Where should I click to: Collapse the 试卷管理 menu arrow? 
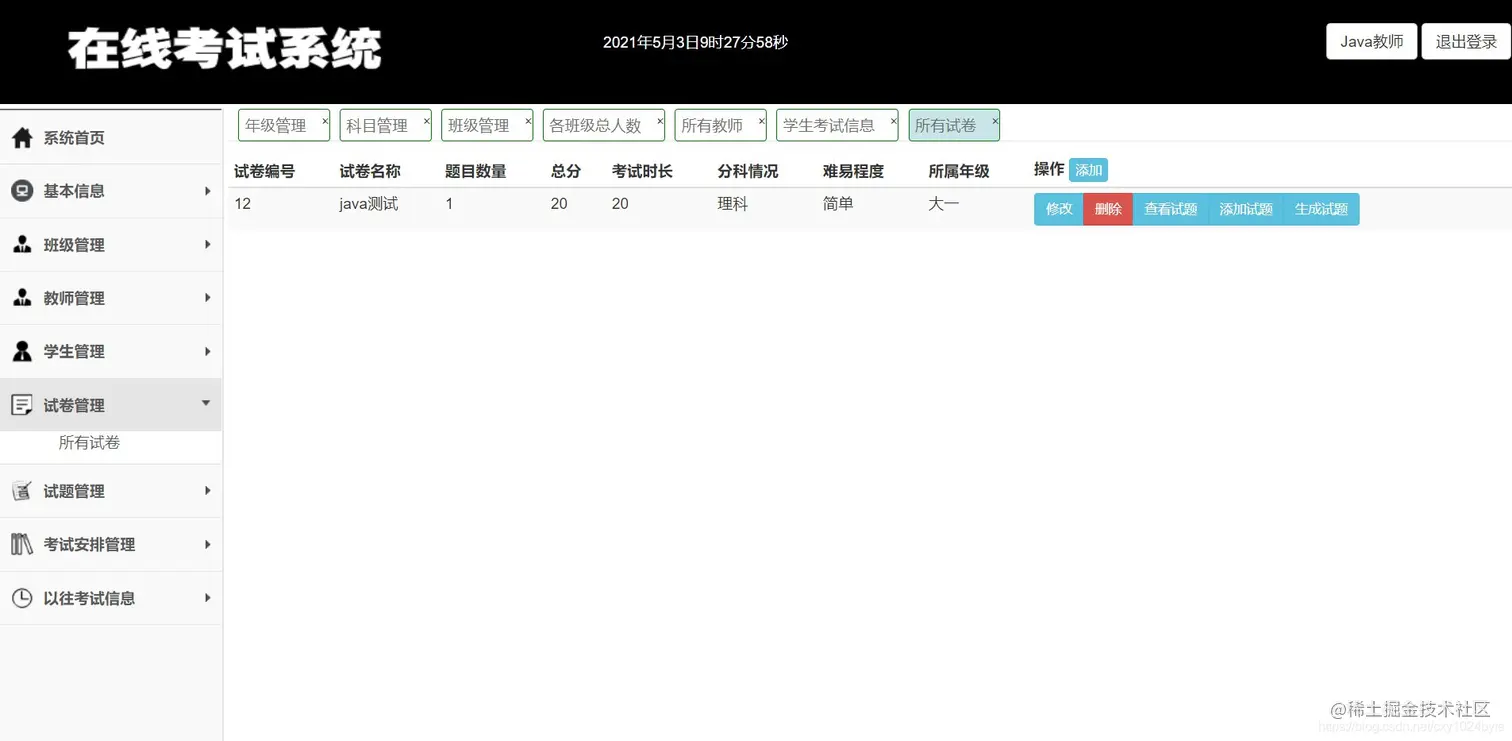pos(206,403)
